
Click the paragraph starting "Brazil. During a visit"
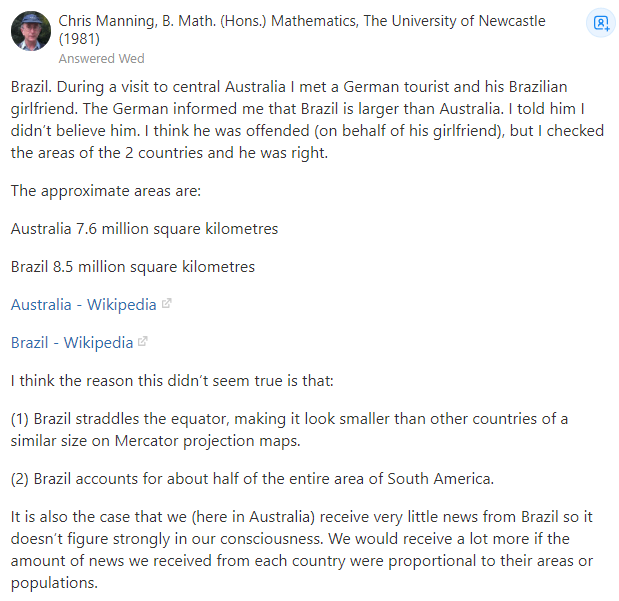tap(290, 120)
